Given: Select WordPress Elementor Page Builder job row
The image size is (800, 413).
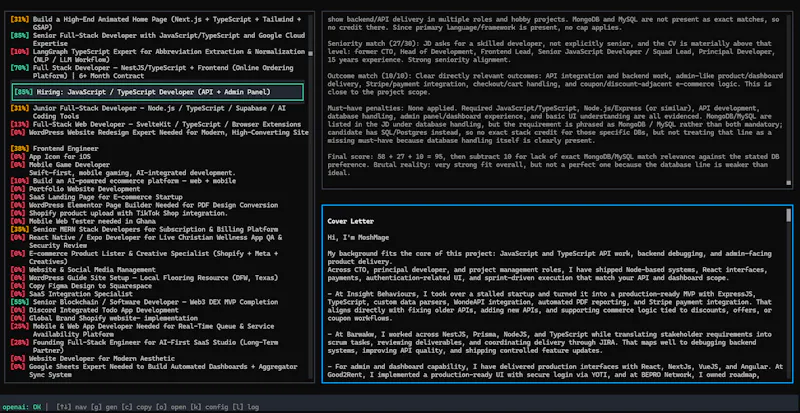Looking at the screenshot, I should pyautogui.click(x=144, y=205).
